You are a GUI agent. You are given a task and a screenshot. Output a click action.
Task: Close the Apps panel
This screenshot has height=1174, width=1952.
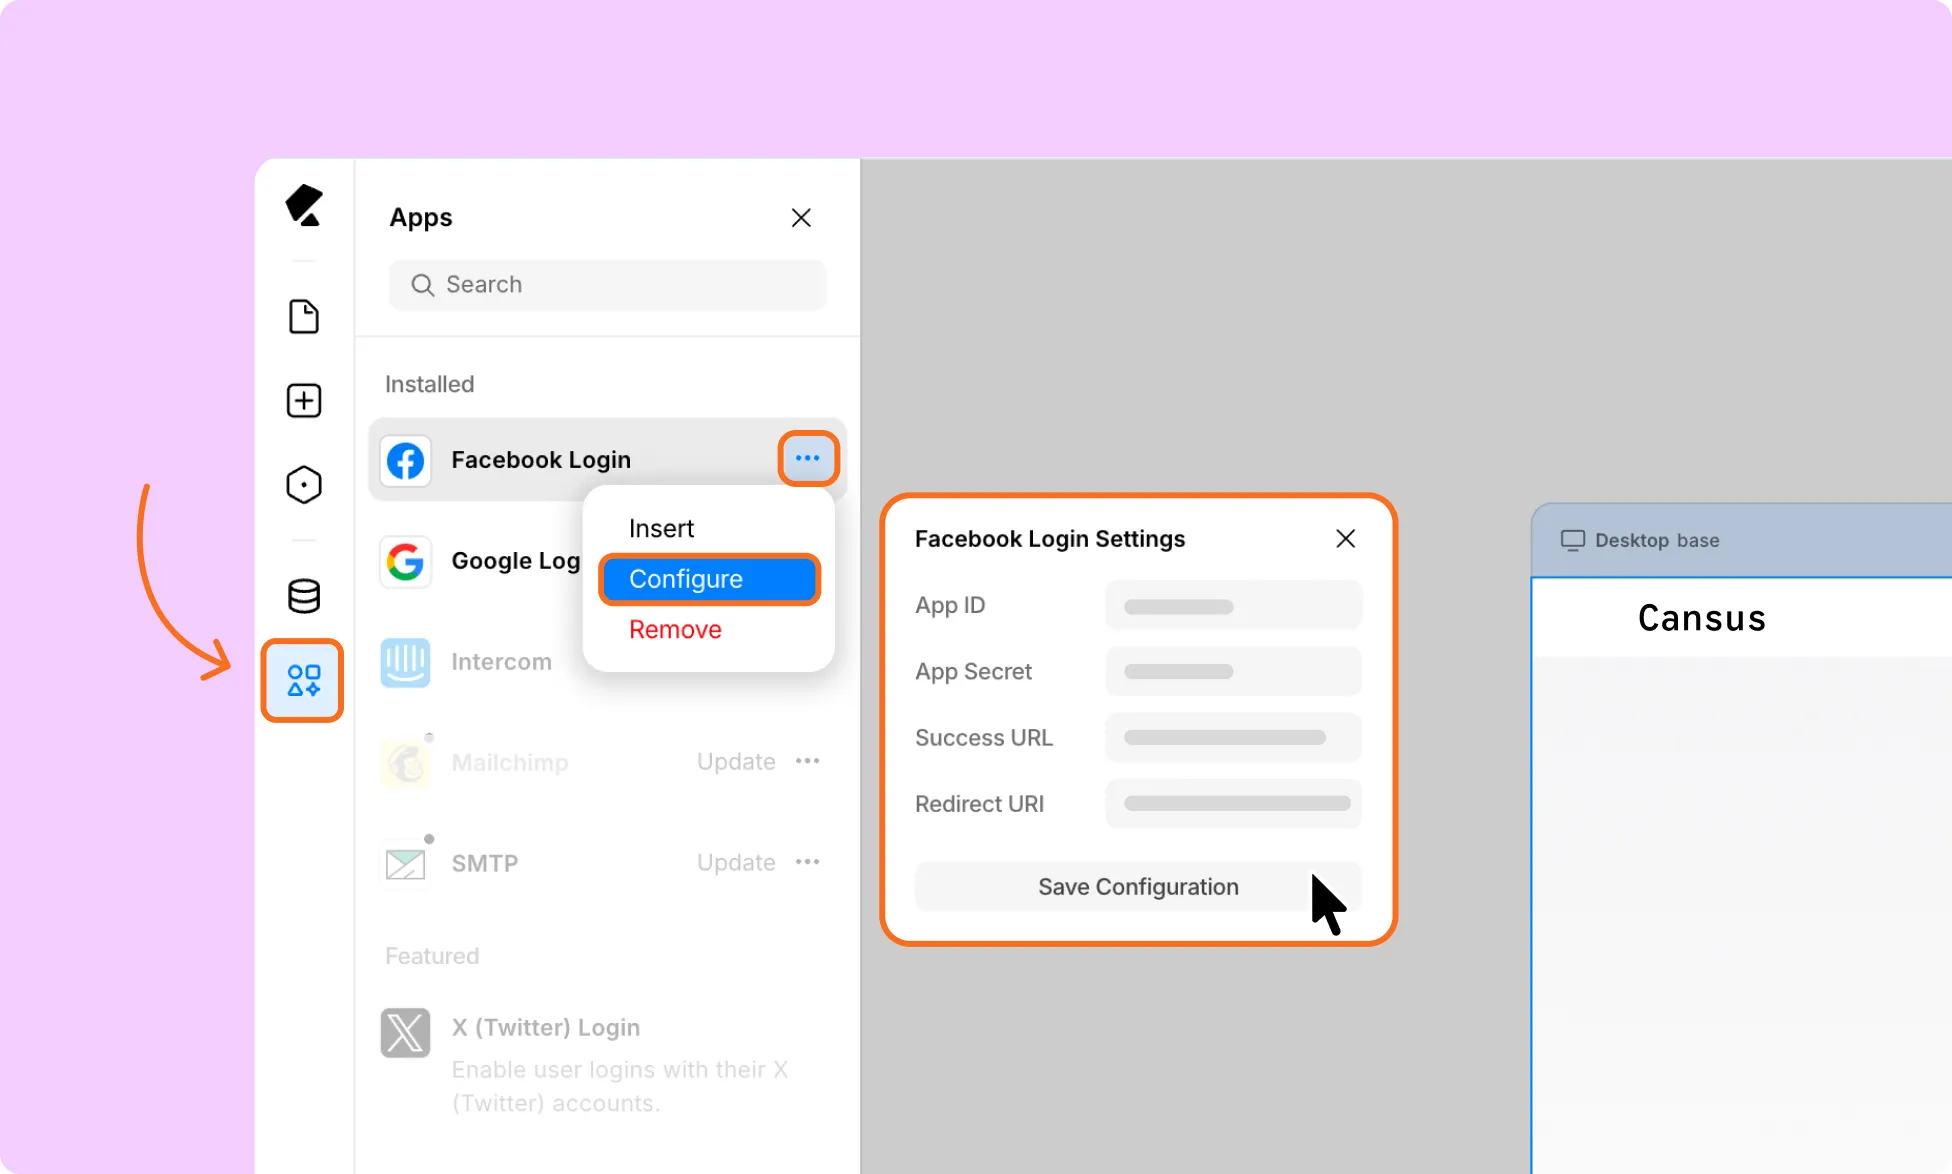click(801, 218)
